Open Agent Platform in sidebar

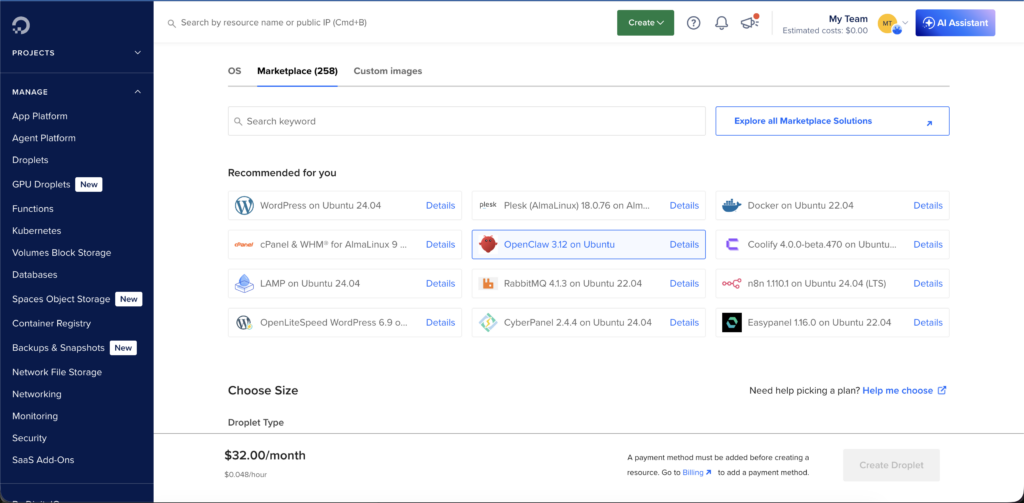(44, 138)
